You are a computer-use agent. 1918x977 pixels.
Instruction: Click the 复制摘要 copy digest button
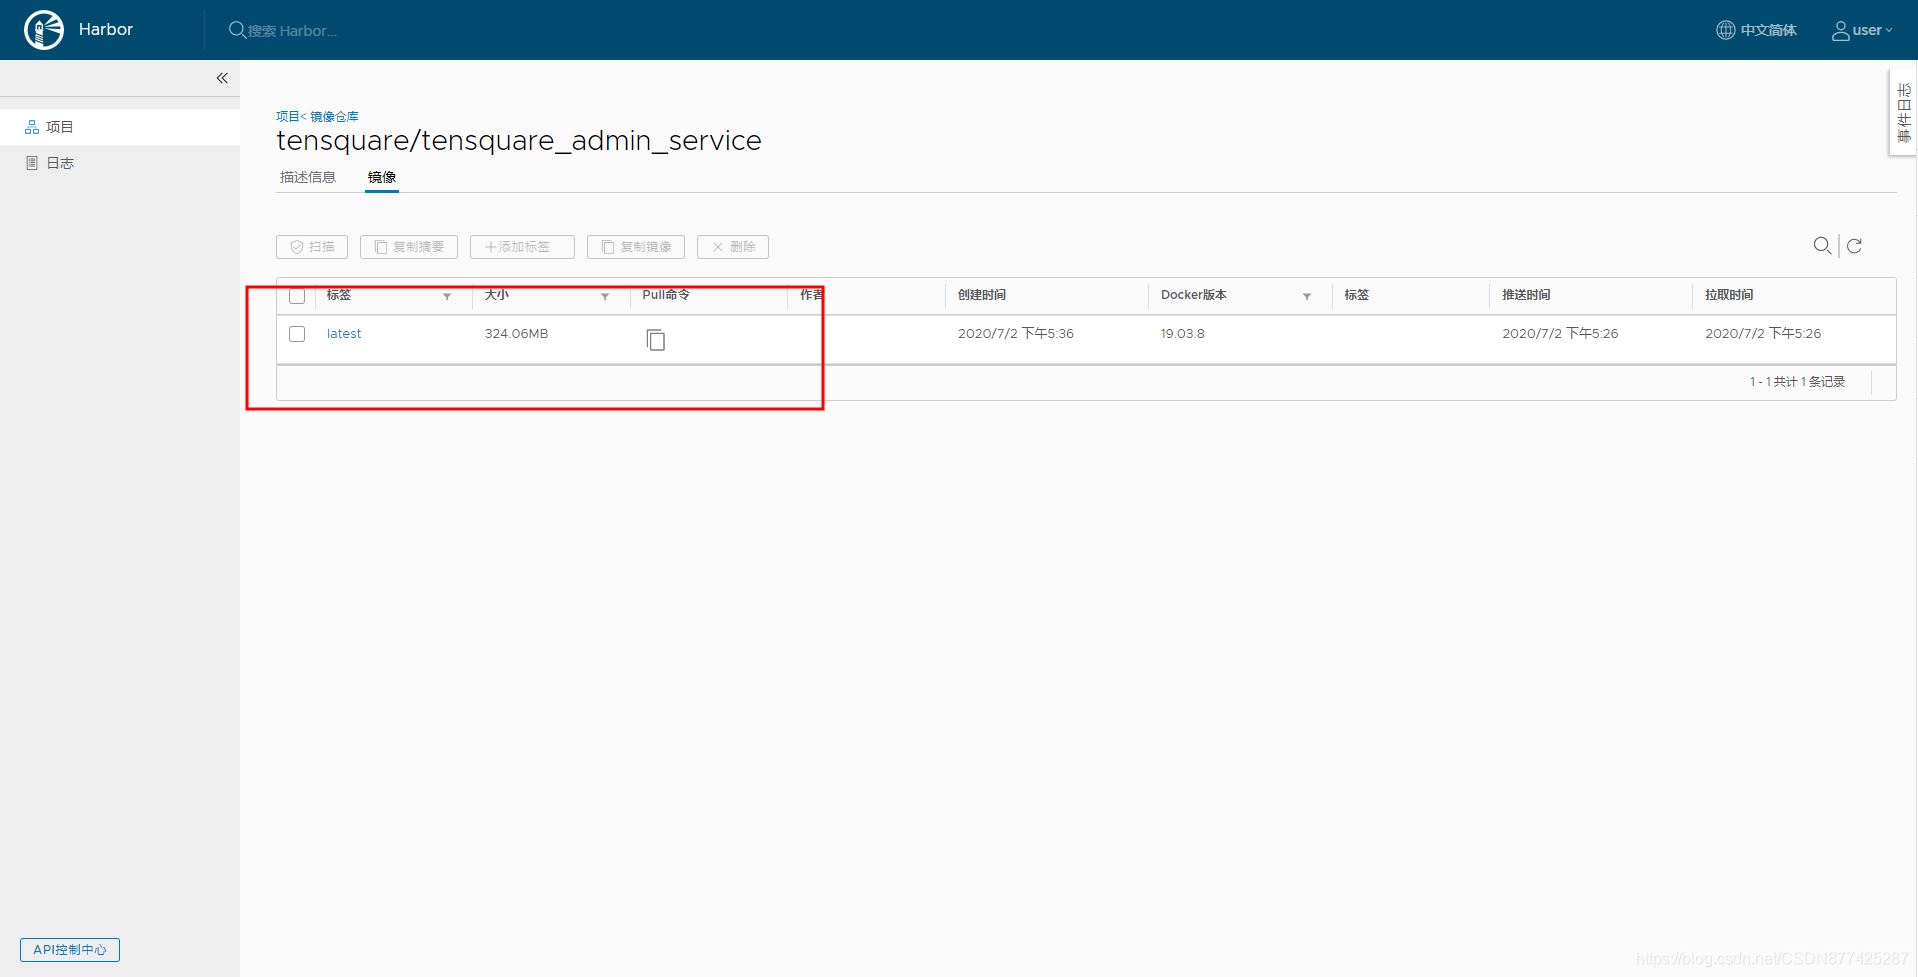point(409,247)
